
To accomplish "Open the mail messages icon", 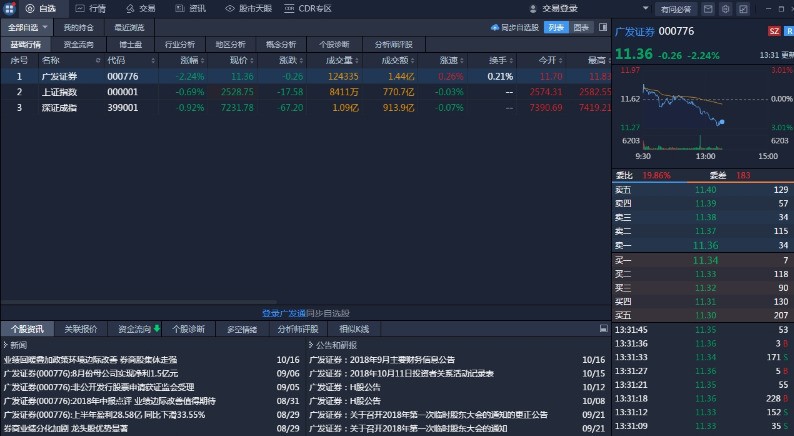I will [x=708, y=9].
